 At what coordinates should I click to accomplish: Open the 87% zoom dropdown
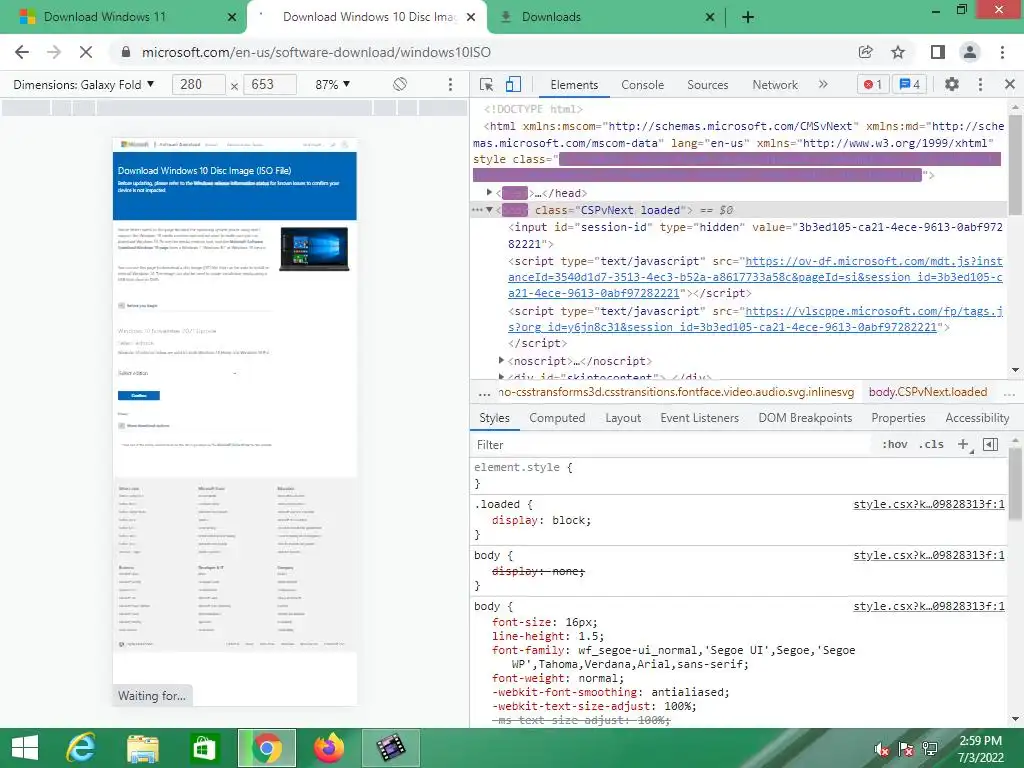(332, 84)
